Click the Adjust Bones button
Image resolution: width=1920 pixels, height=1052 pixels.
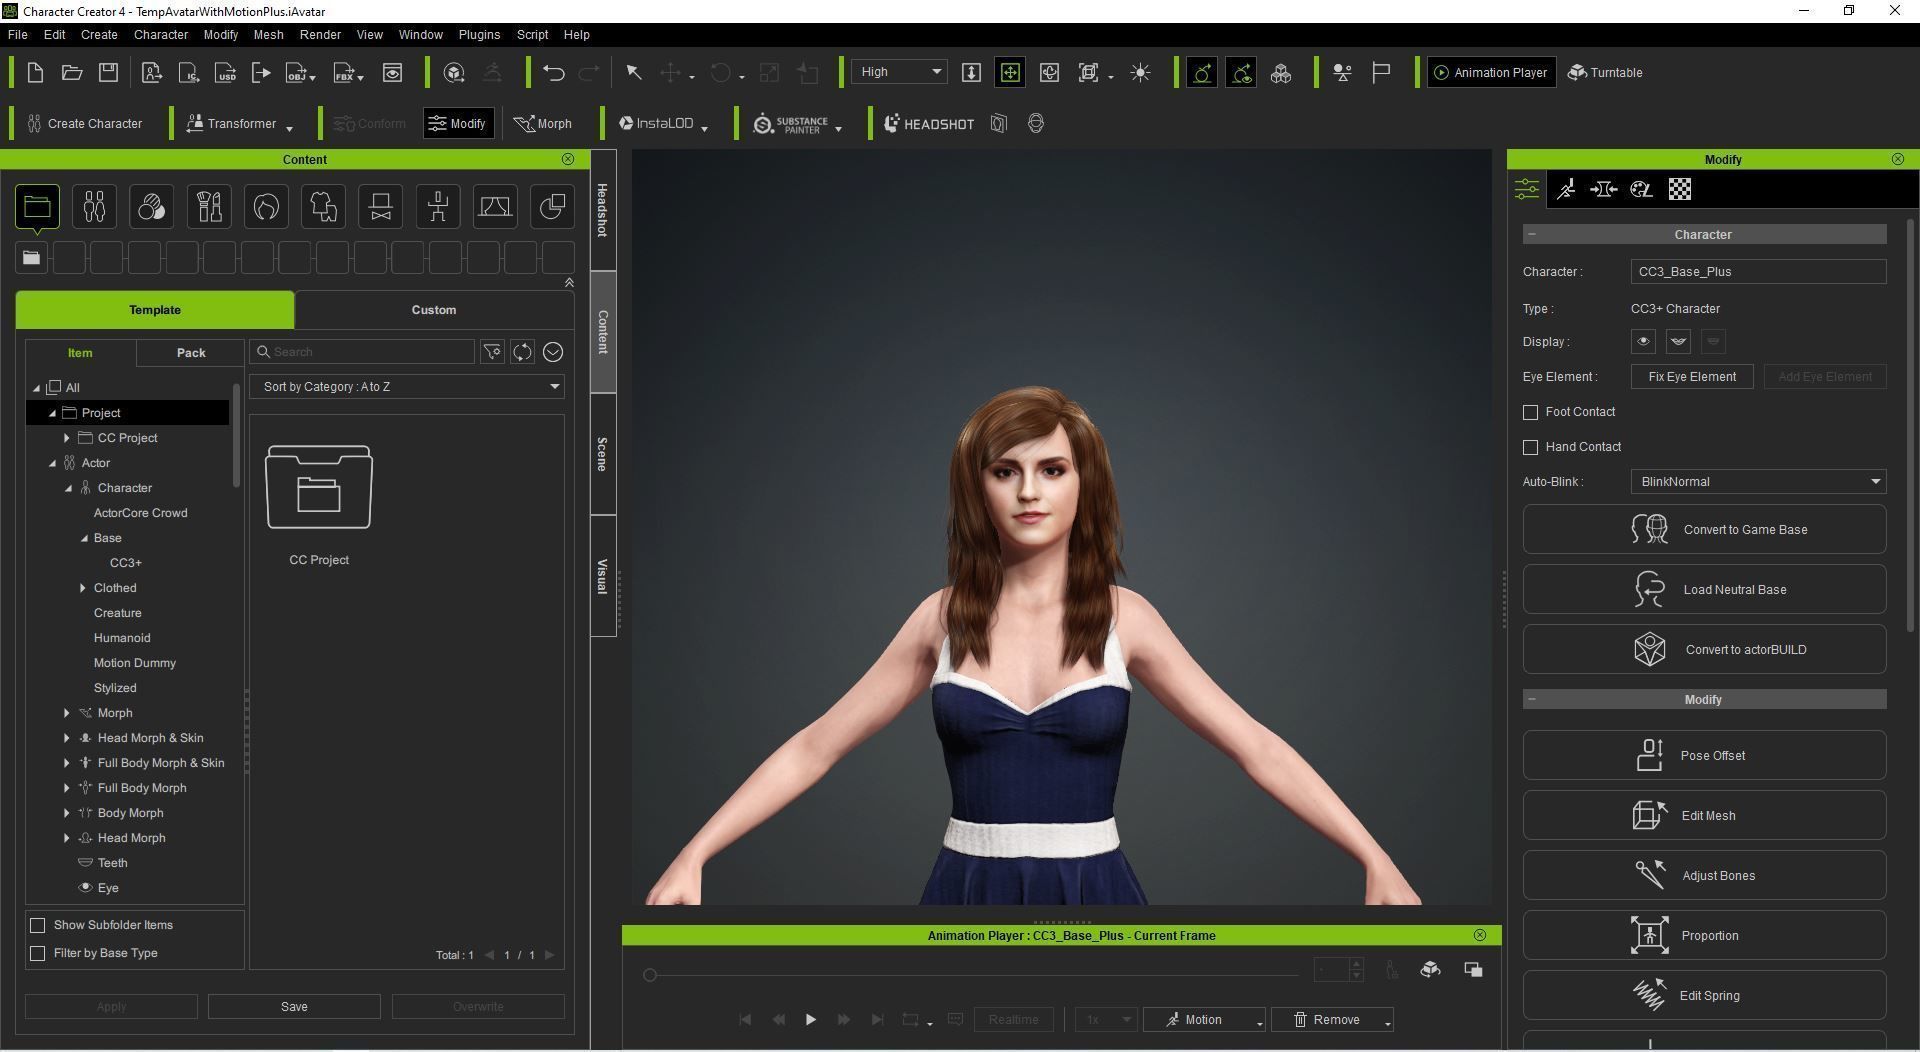click(x=1704, y=876)
